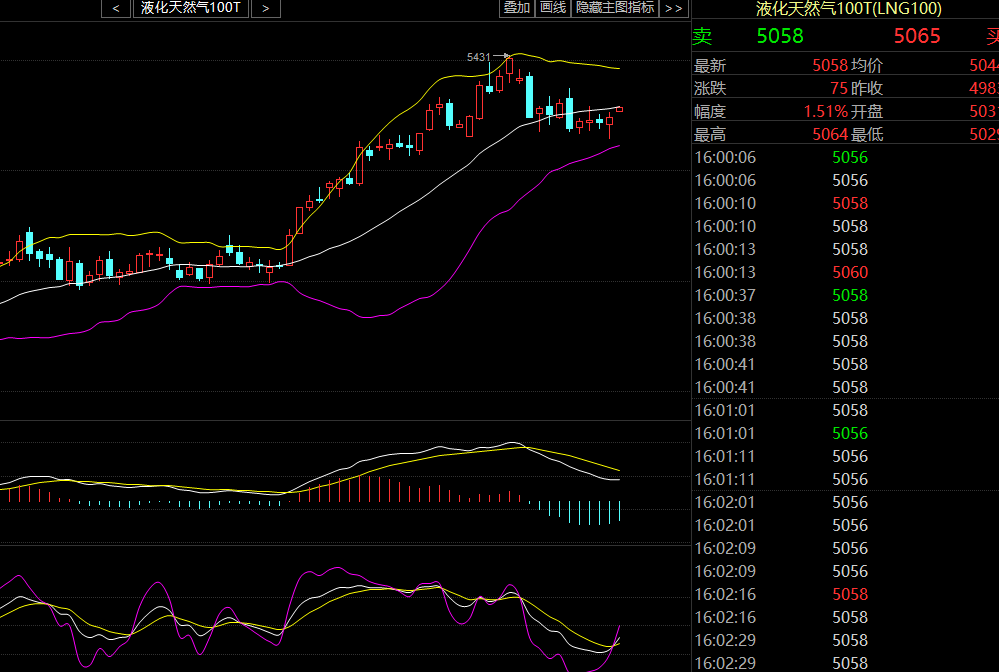The height and width of the screenshot is (672, 999).
Task: Go to previous contract with left arrow
Action: [x=116, y=8]
